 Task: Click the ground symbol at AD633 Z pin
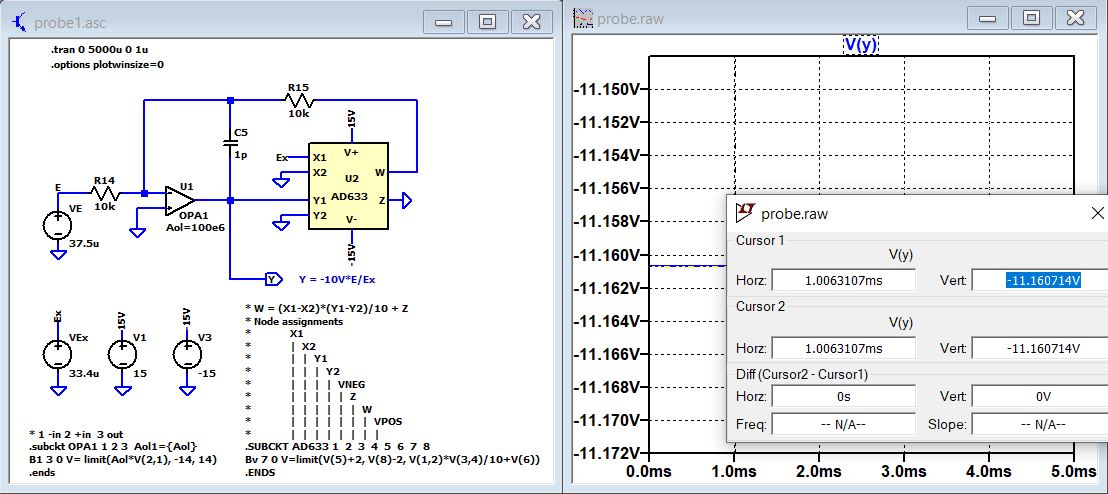(x=406, y=201)
